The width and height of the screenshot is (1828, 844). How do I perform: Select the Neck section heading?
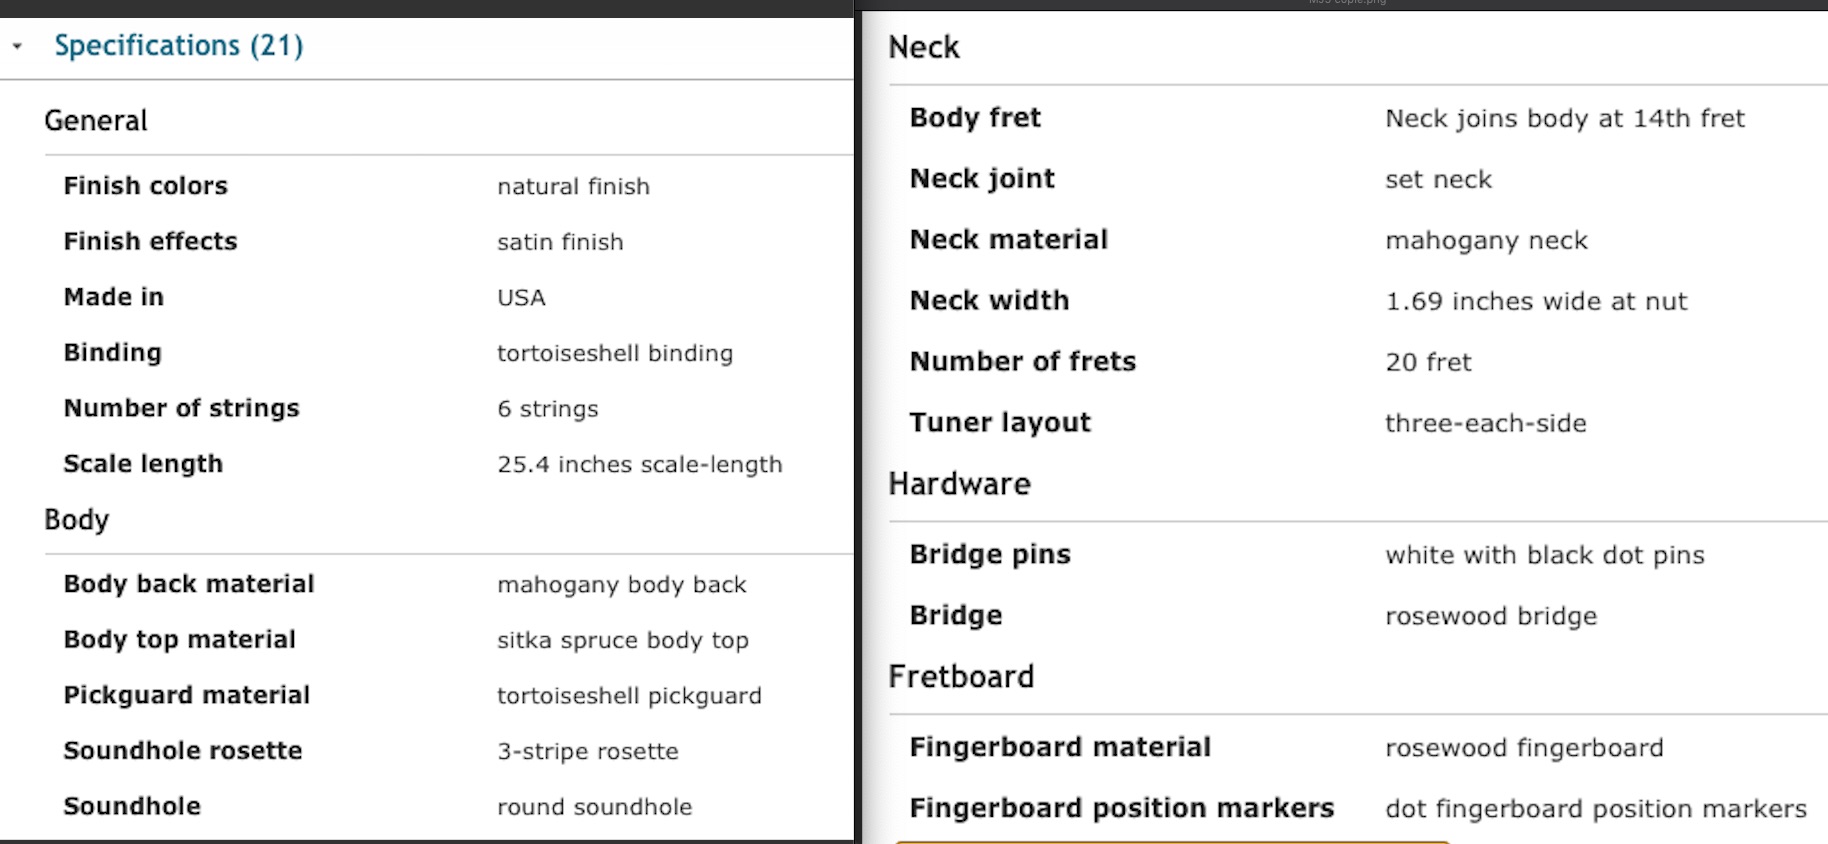click(924, 47)
